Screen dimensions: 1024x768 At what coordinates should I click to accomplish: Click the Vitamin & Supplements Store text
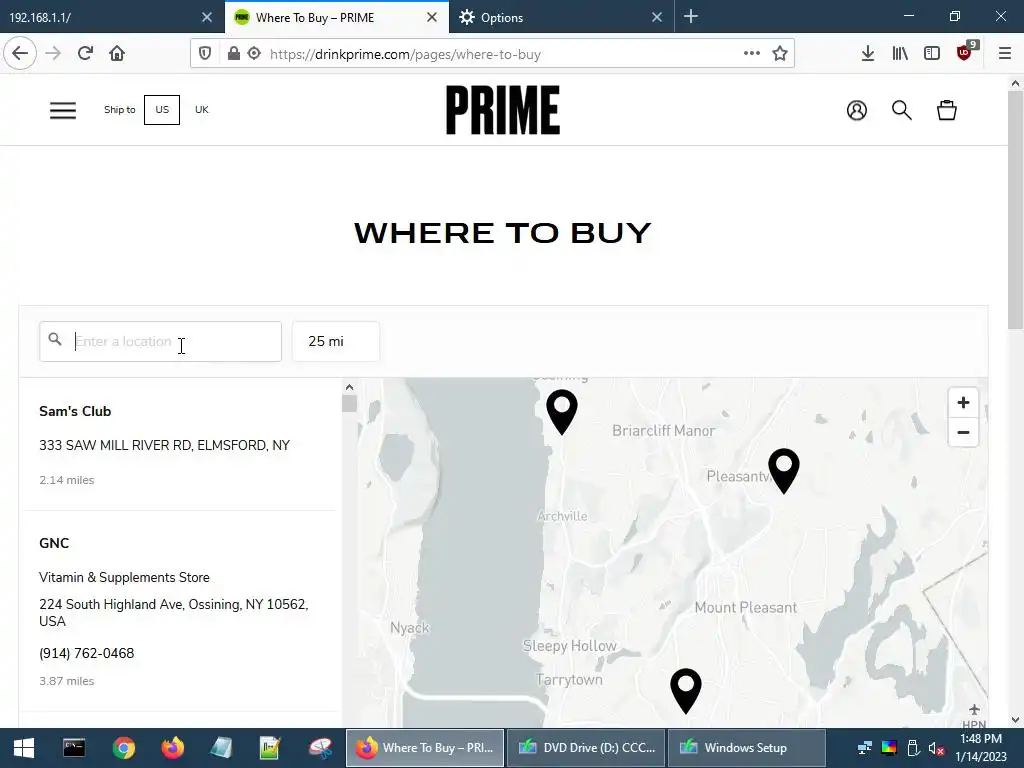click(124, 577)
